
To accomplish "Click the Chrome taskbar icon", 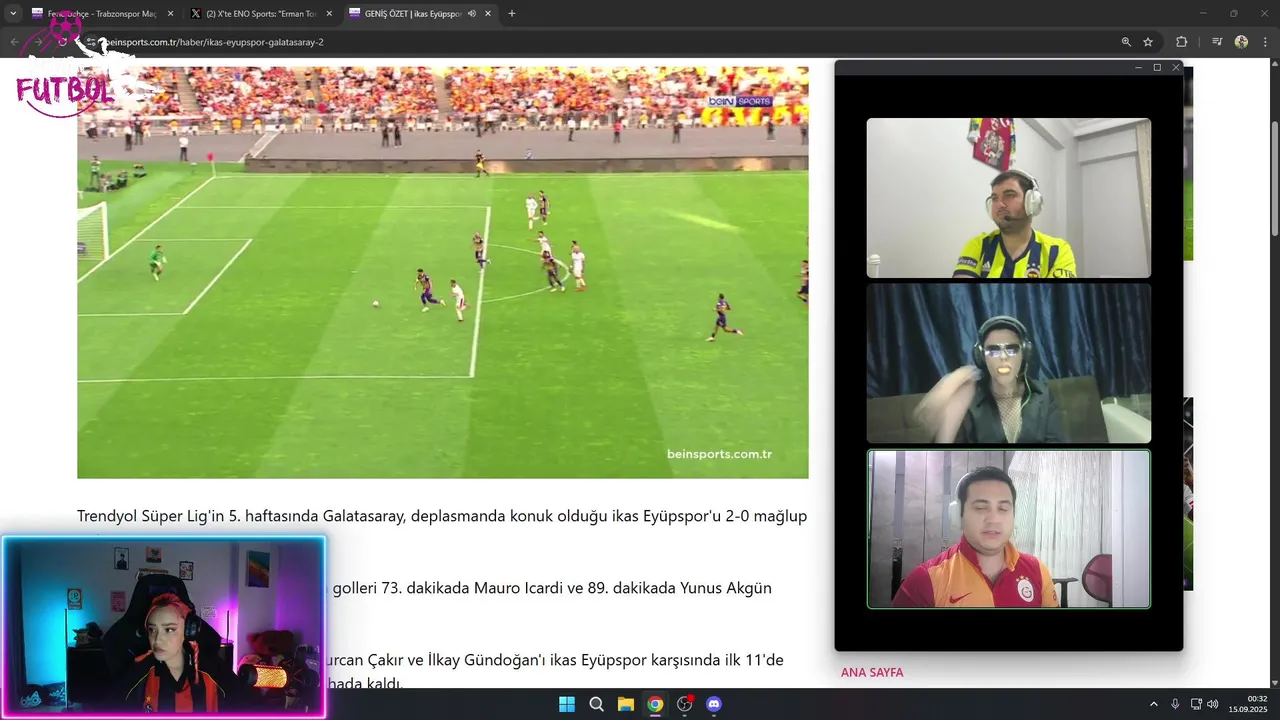I will tap(655, 704).
